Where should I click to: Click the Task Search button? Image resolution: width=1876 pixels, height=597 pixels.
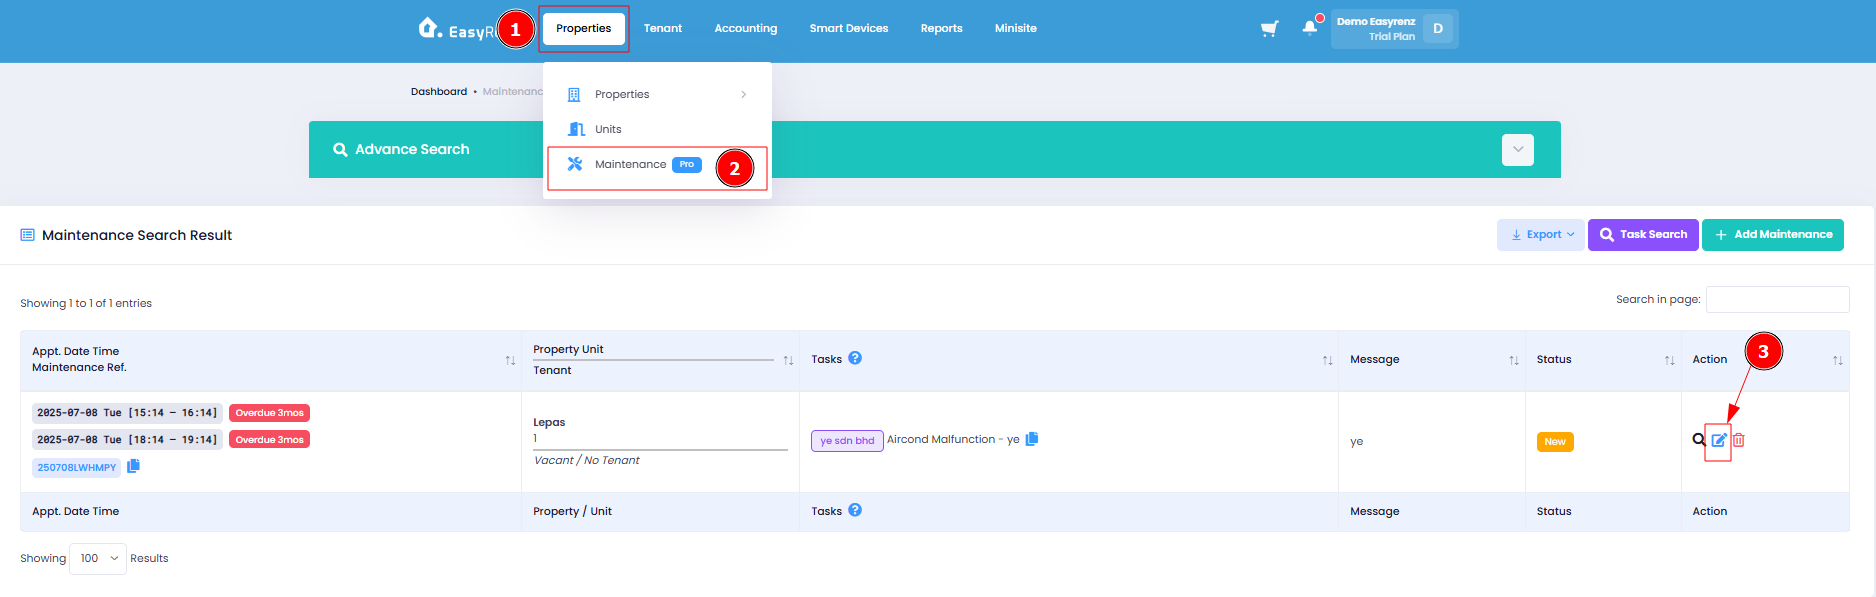pyautogui.click(x=1643, y=235)
